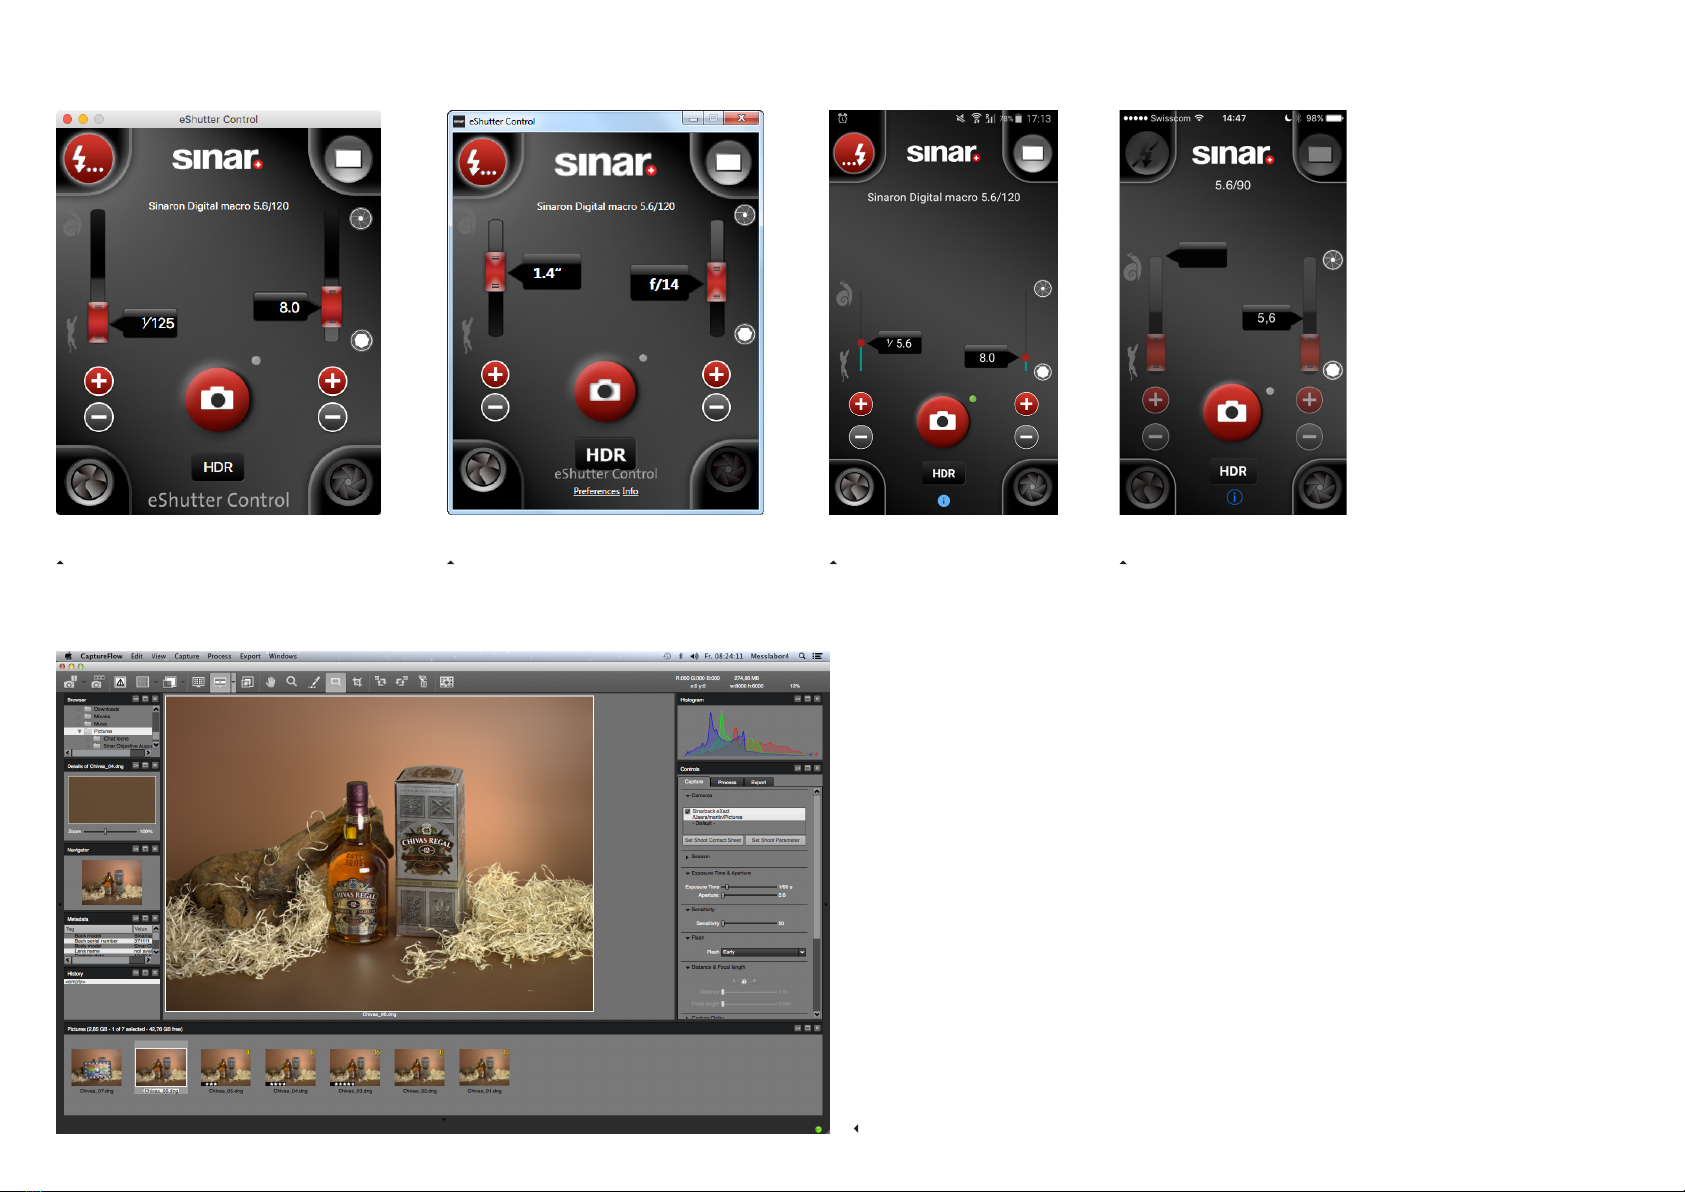The height and width of the screenshot is (1192, 1685).
Task: Select the Chivas_03.dng thumbnail in the filmstrip
Action: pos(355,1067)
